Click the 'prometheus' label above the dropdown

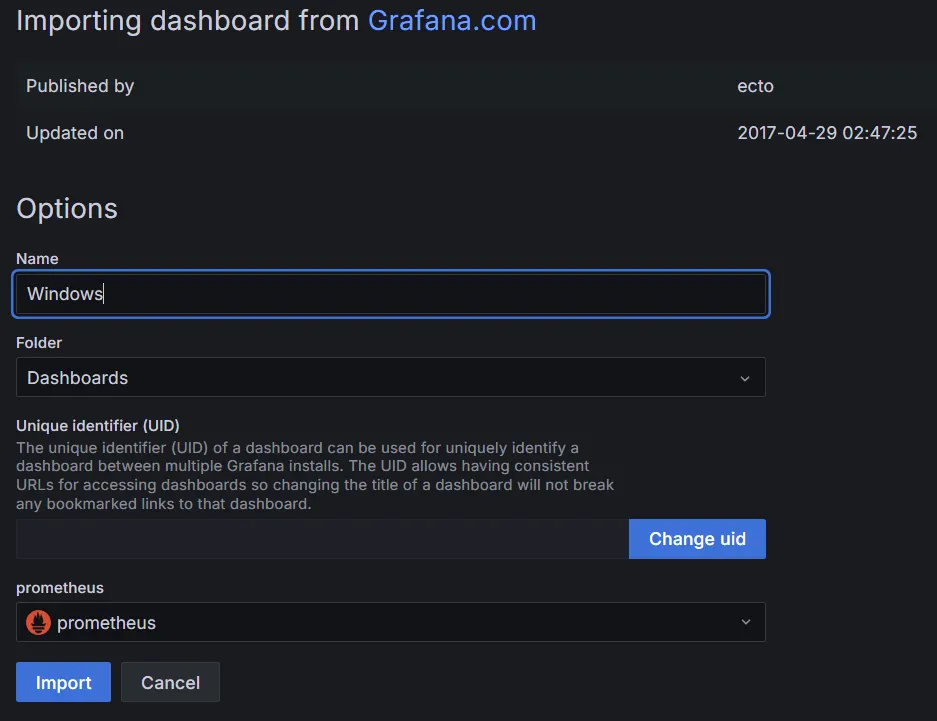click(x=60, y=588)
